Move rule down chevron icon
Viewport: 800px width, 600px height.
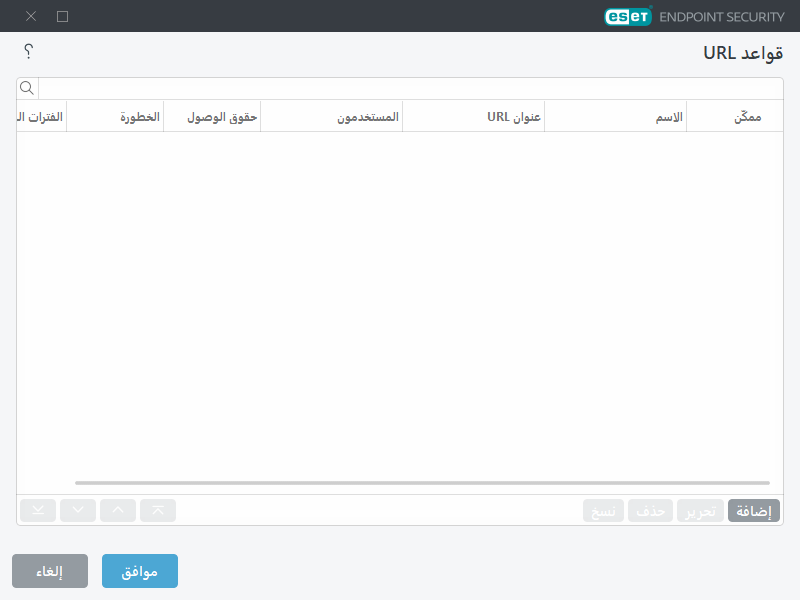point(78,510)
